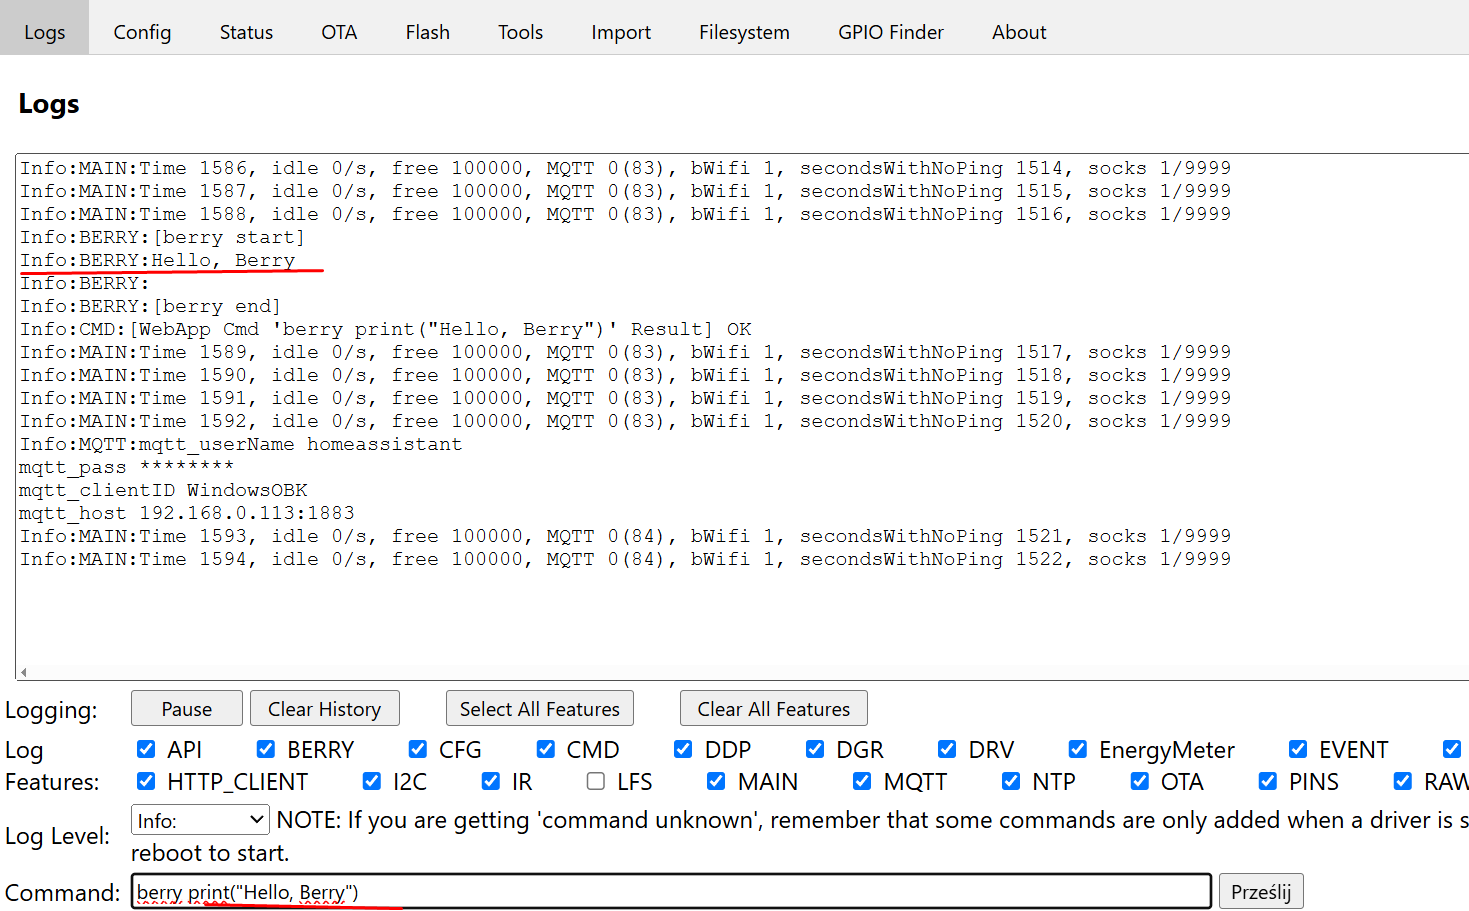Viewport: 1469px width, 911px height.
Task: Switch to the Tools tab
Action: (x=520, y=32)
